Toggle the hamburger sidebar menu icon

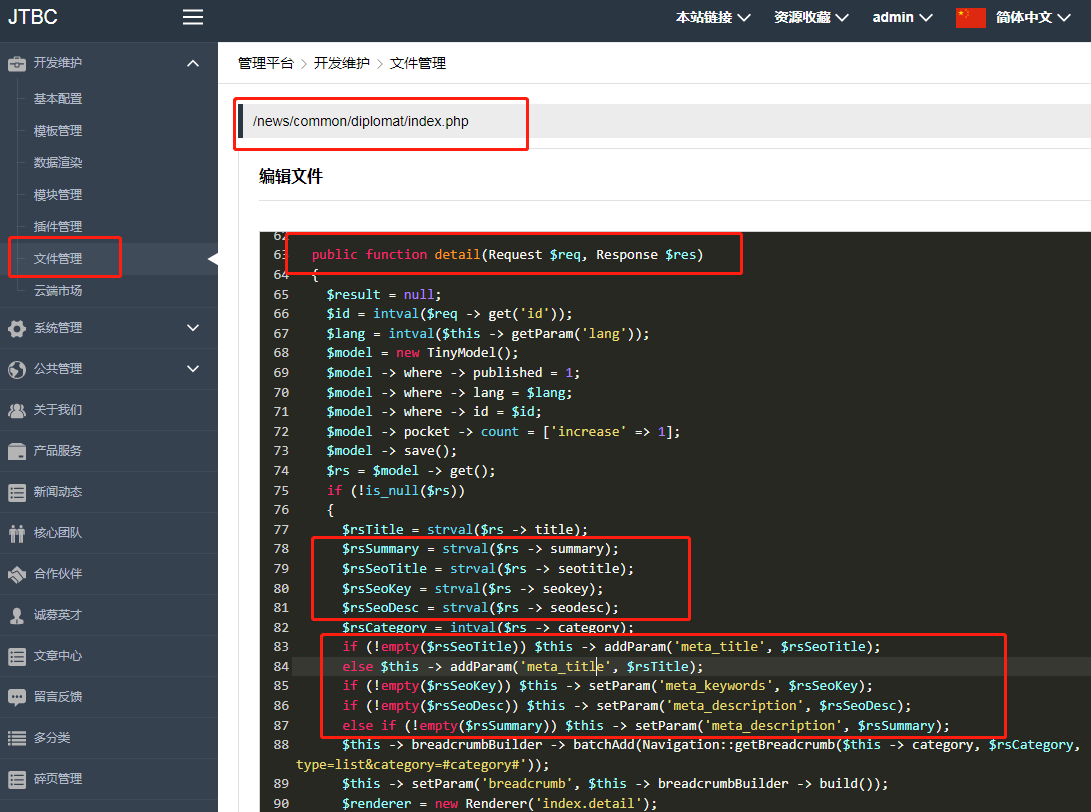click(x=193, y=17)
